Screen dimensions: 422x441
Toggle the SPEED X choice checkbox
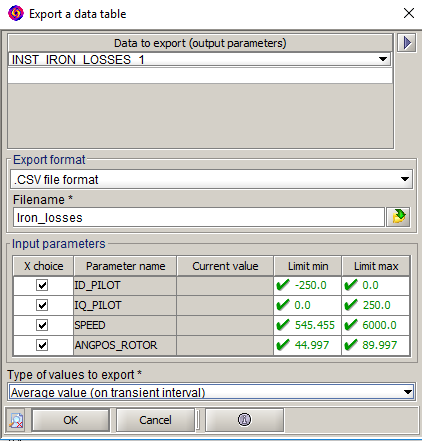click(42, 325)
